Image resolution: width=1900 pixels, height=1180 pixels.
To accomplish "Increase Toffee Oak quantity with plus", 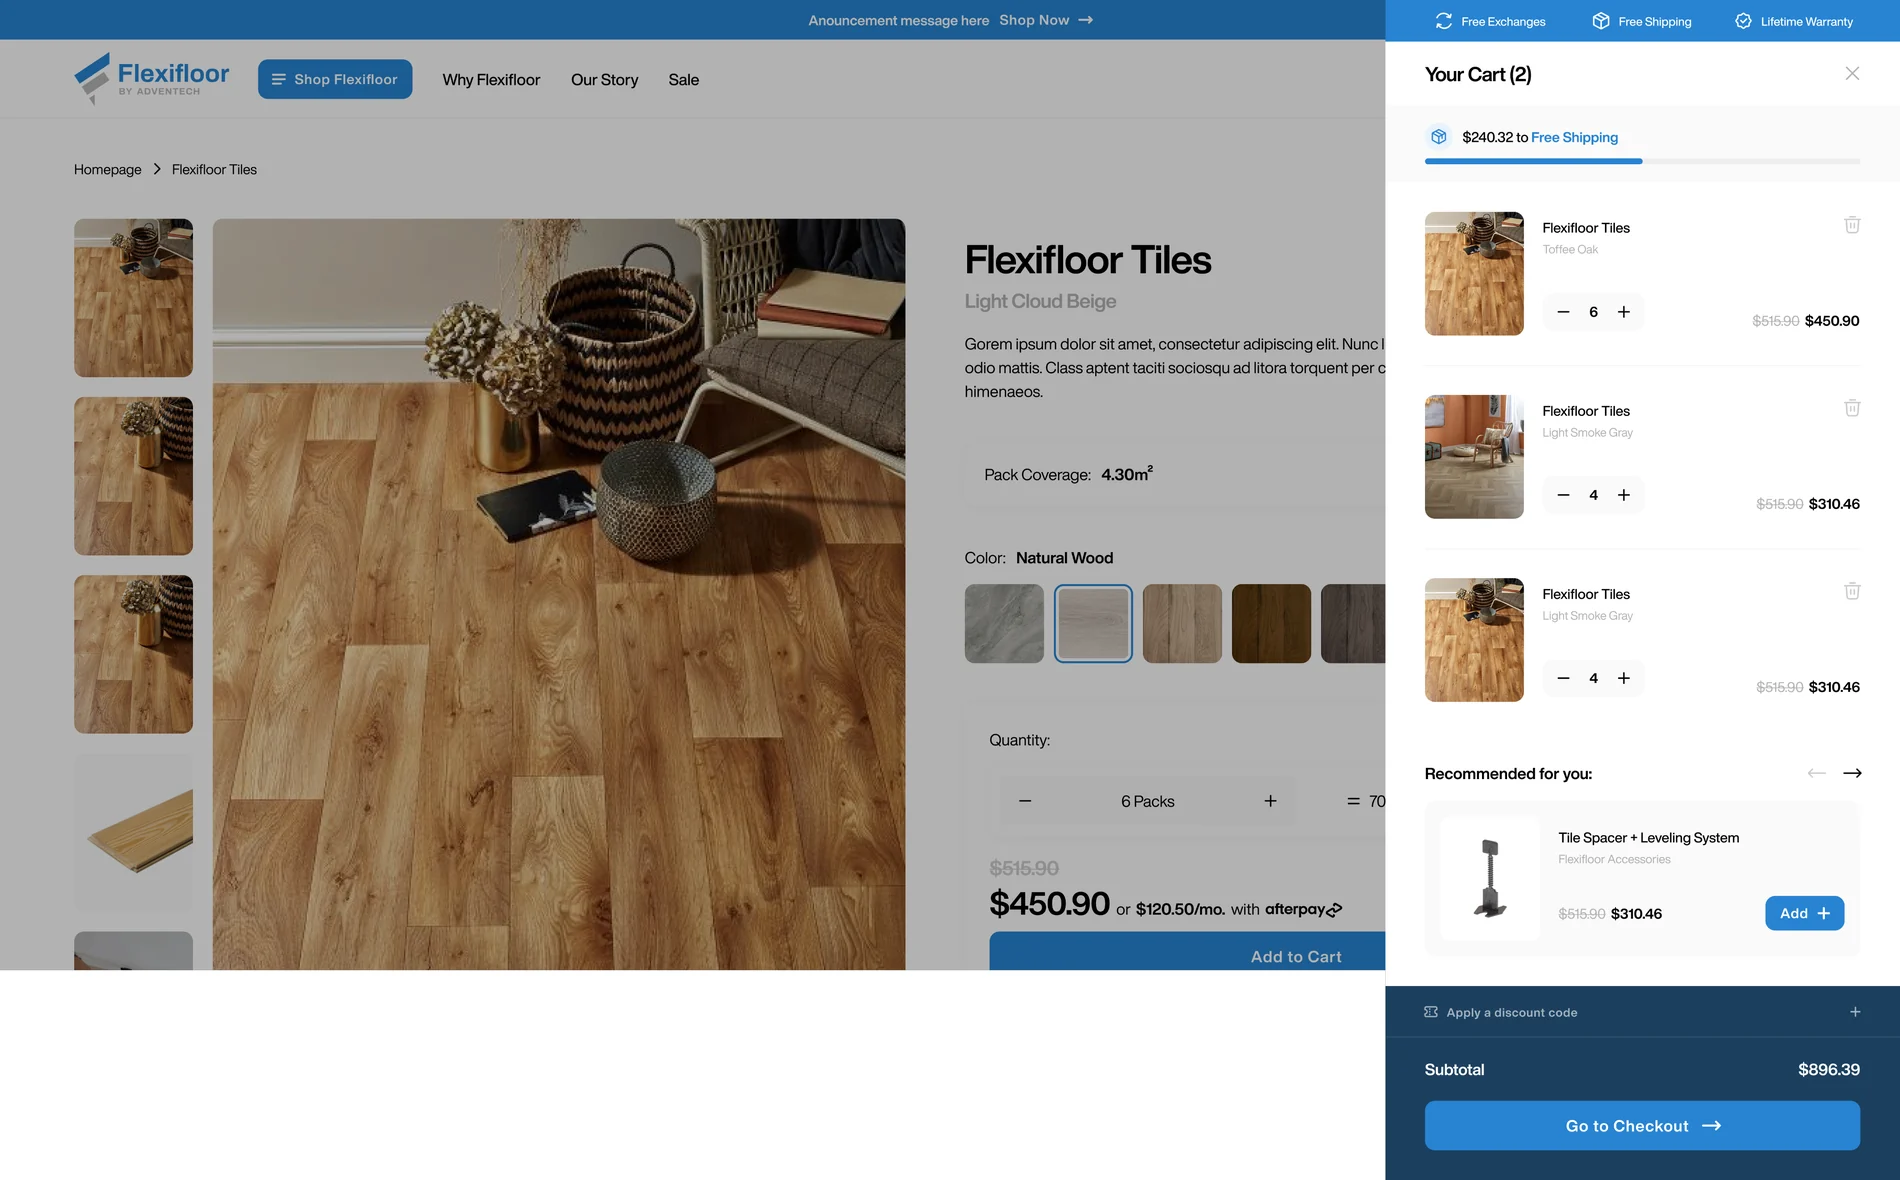I will point(1624,312).
